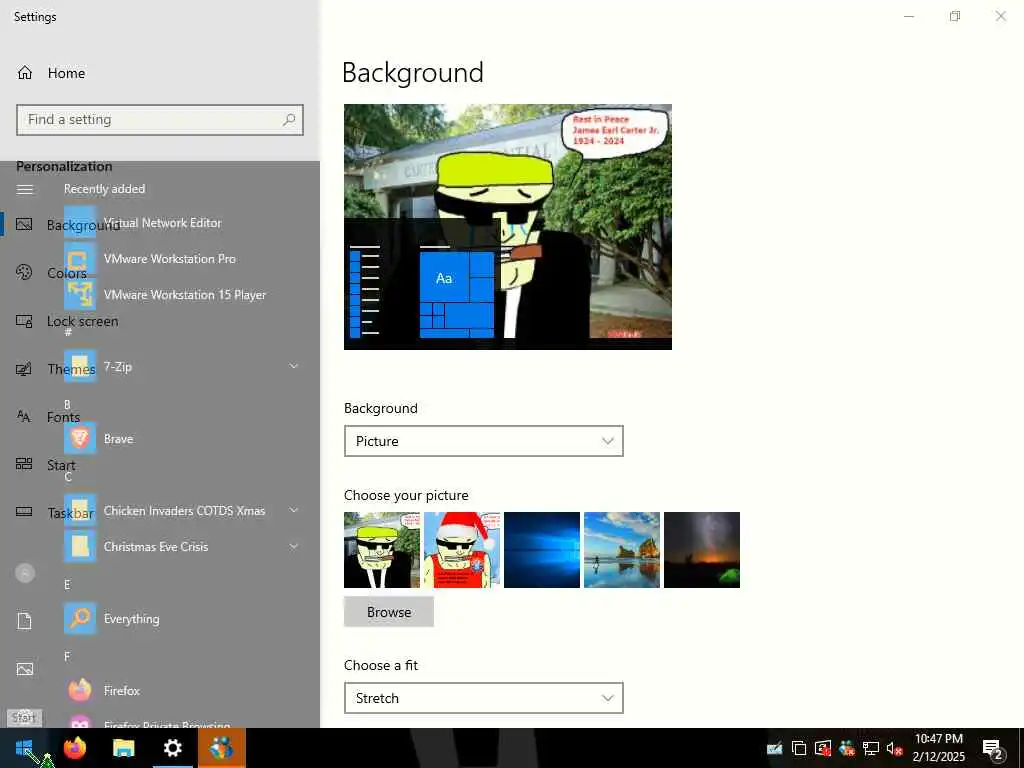Restore down the Settings window
Screen dimensions: 1024x768
click(x=955, y=16)
